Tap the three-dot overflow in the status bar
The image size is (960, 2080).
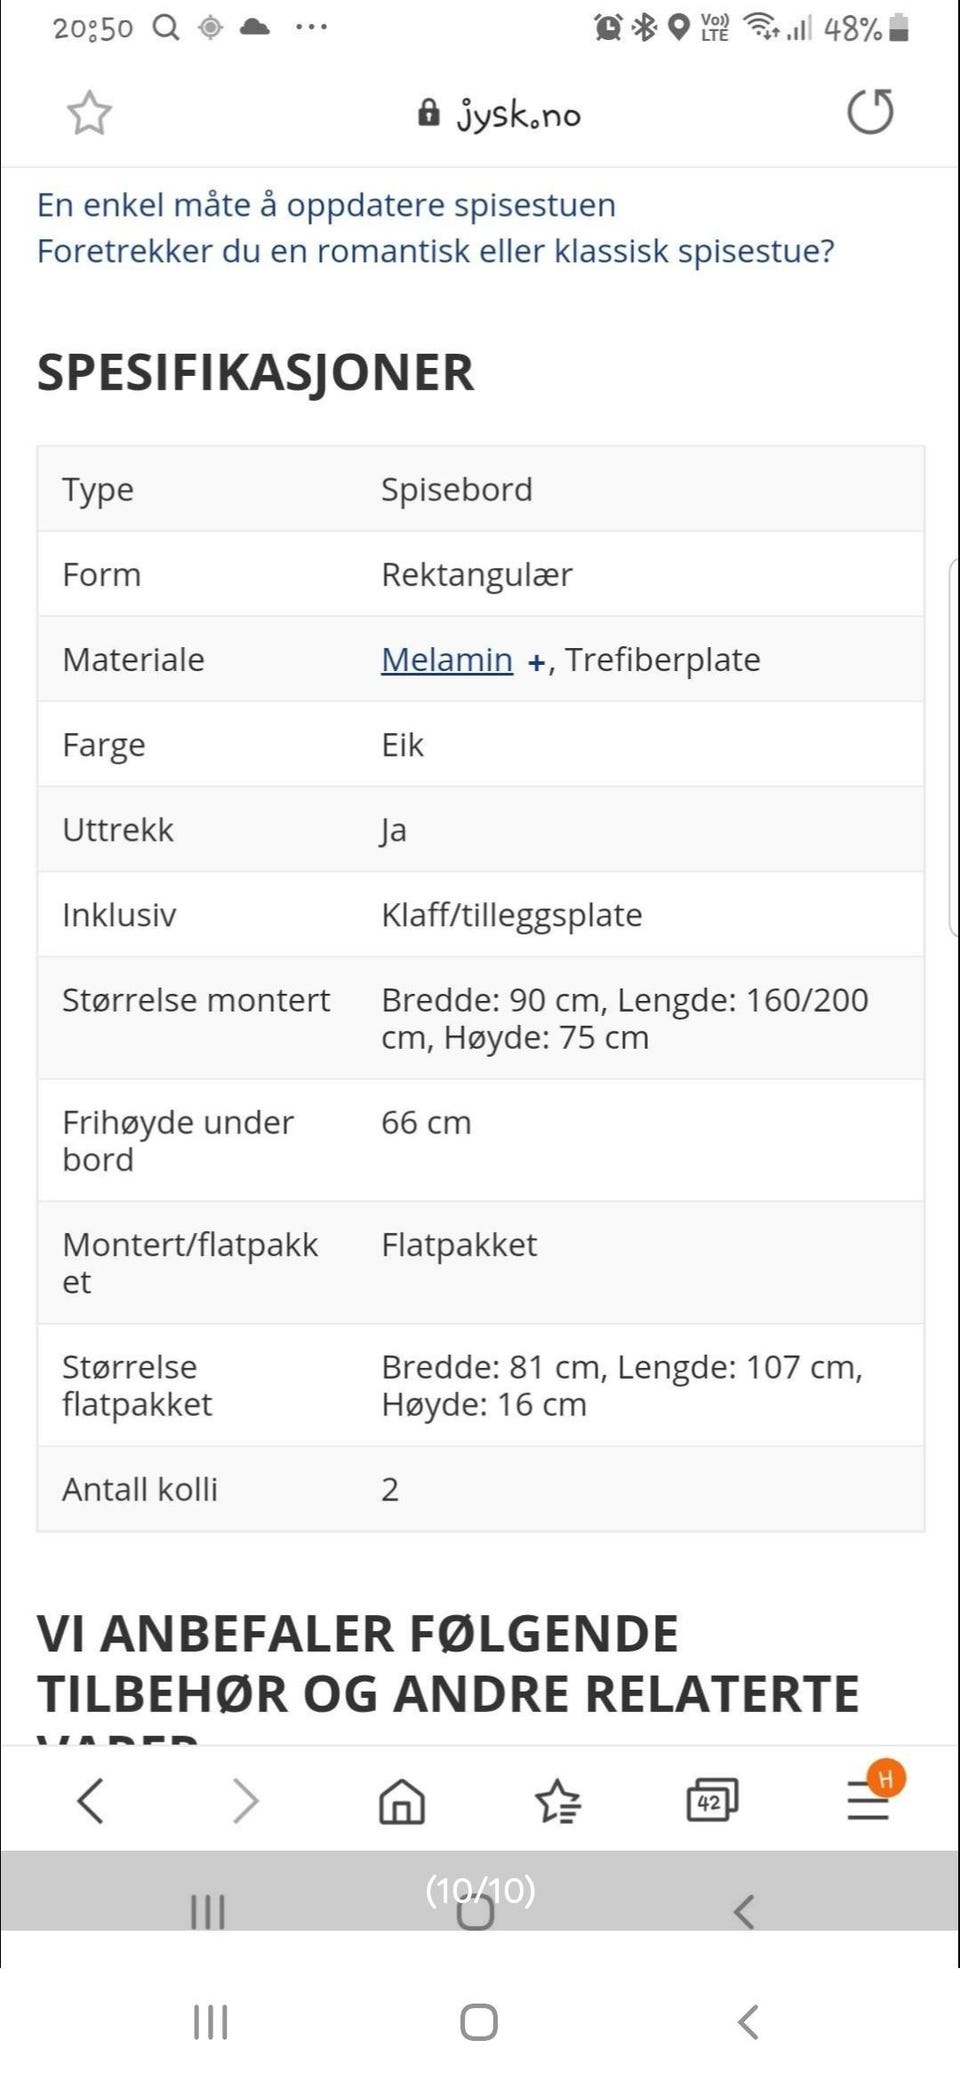pyautogui.click(x=311, y=27)
